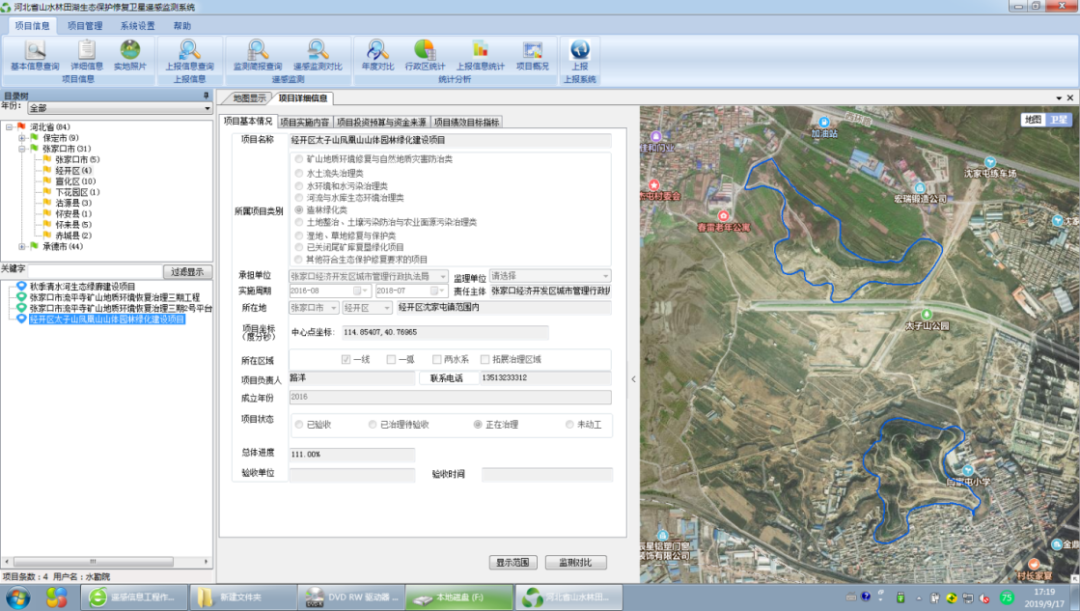Select 宣化区 (10) tree item
Screen dimensions: 1080x611
[x=75, y=181]
